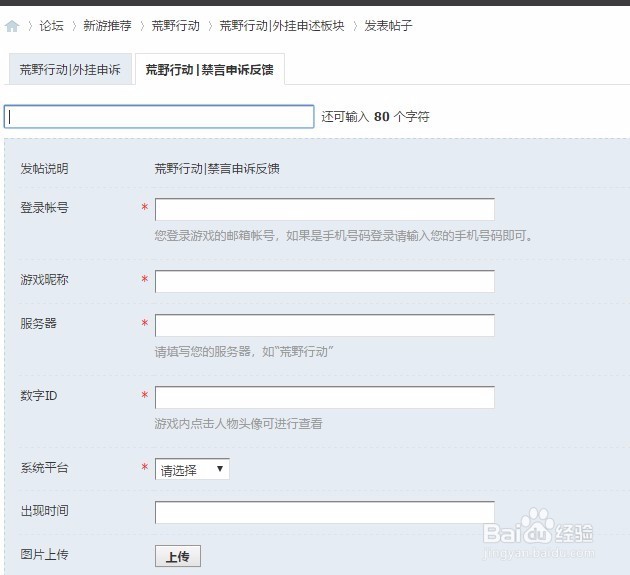
Task: Click the 数字ID input field
Action: pyautogui.click(x=325, y=397)
